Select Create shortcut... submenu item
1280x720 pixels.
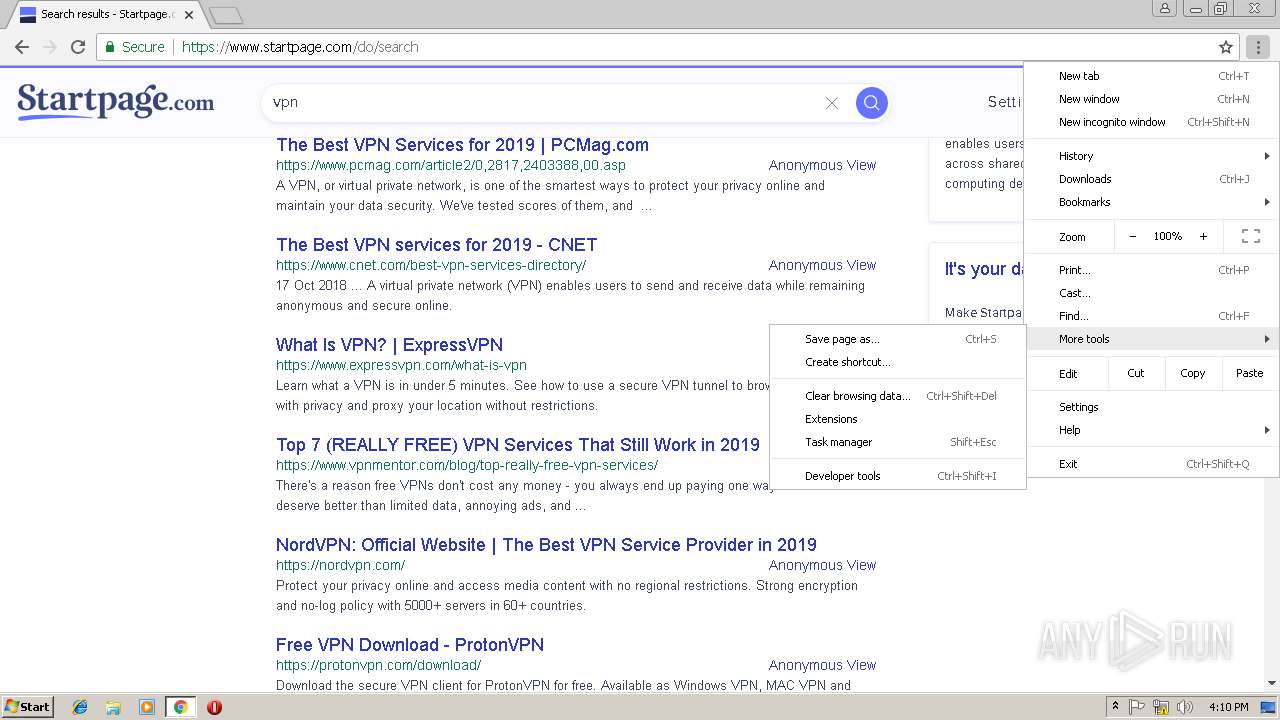(898, 362)
